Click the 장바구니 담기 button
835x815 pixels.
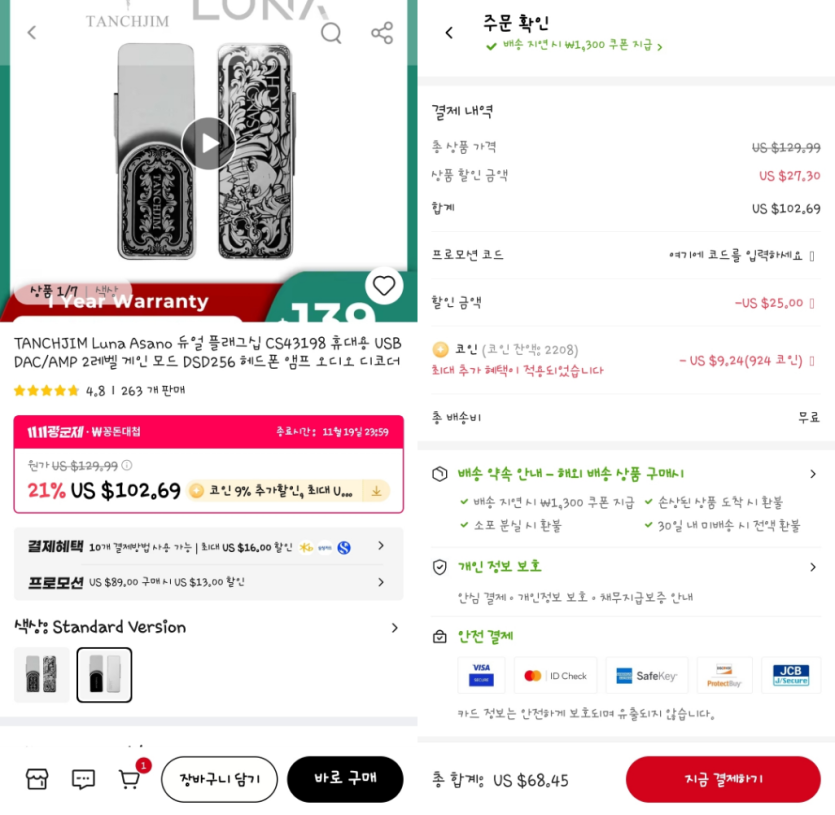point(219,779)
